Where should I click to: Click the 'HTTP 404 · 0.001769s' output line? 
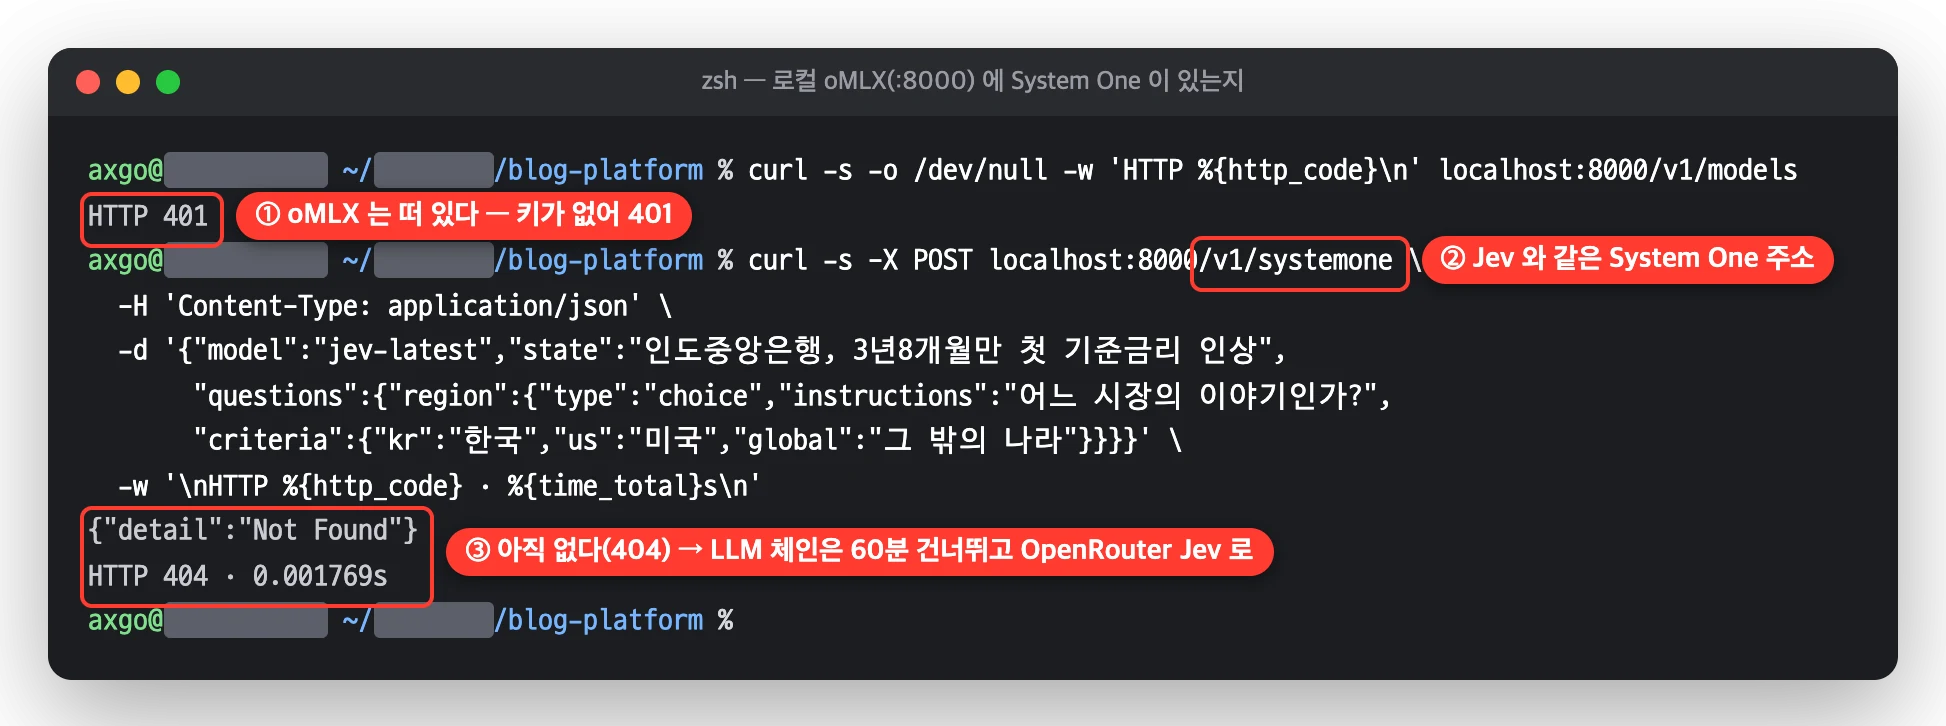click(x=238, y=576)
